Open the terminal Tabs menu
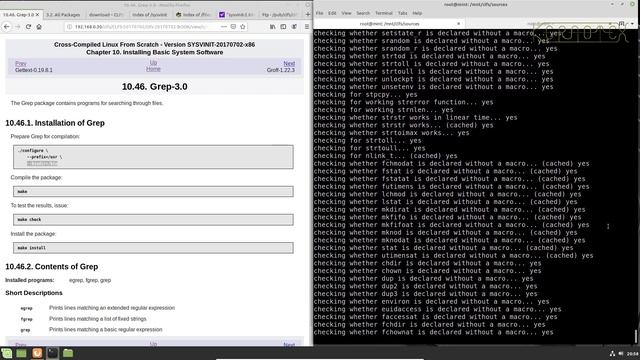The image size is (640, 360). [402, 13]
